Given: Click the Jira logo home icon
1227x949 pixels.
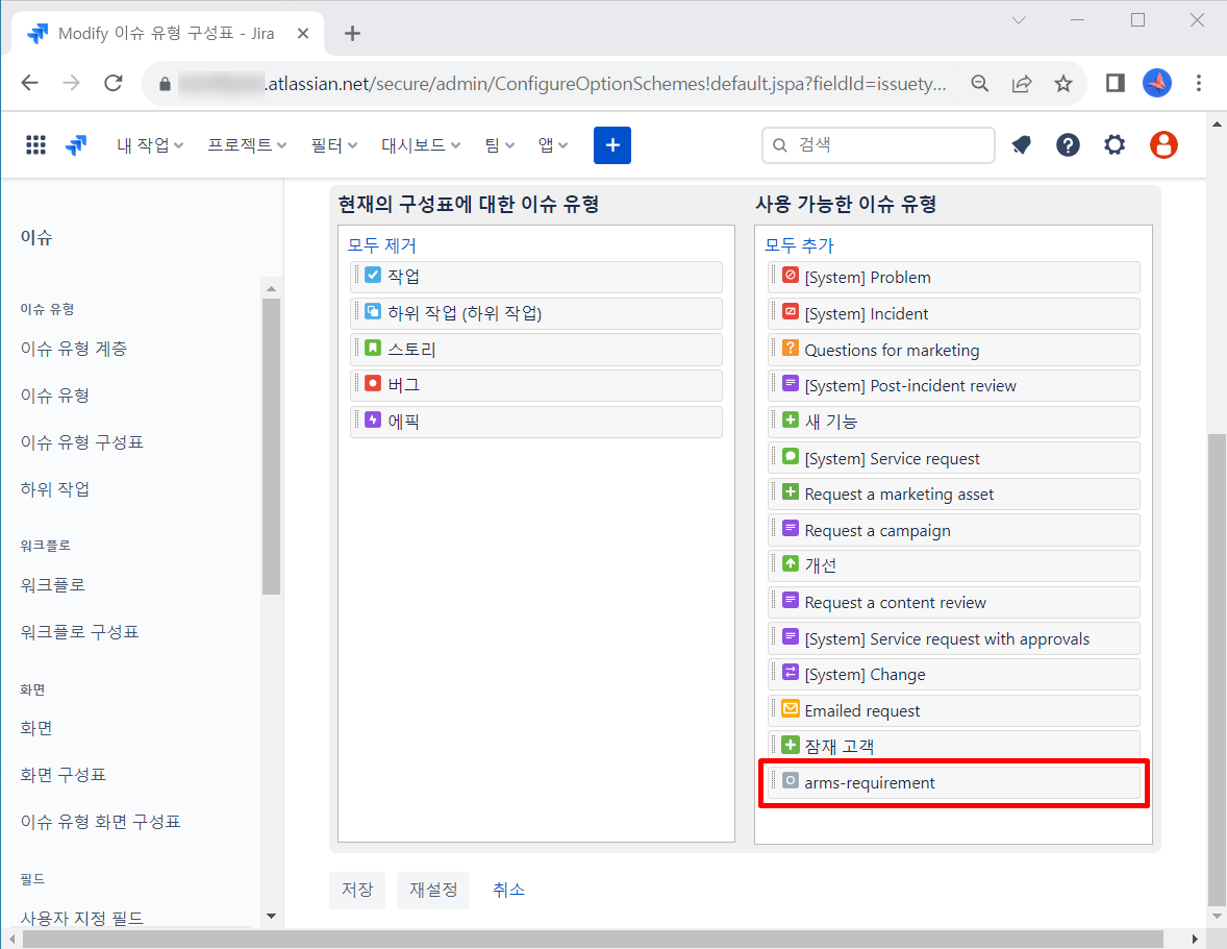Looking at the screenshot, I should 76,145.
